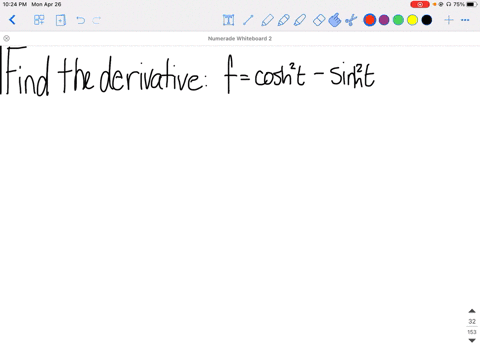Select the first pen tool
The image size is (480, 360).
pos(267,20)
